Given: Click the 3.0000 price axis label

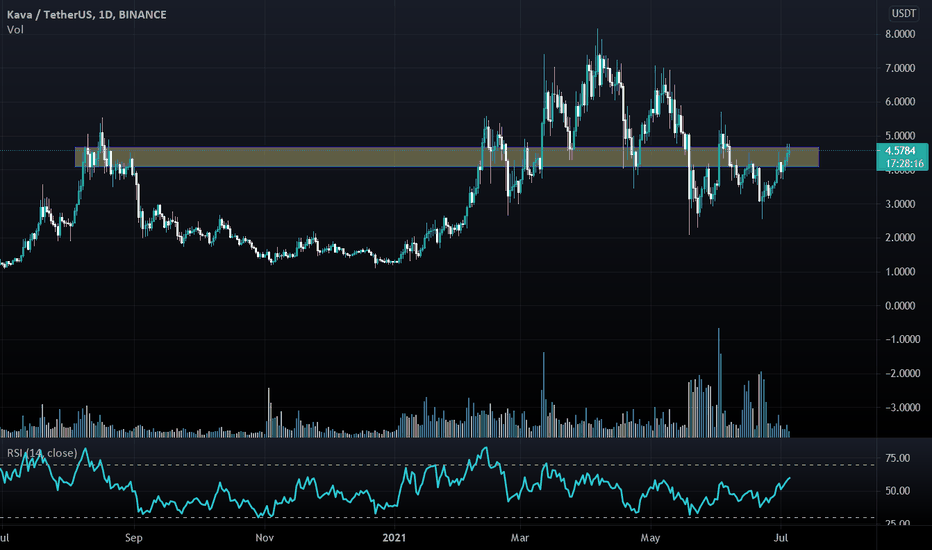Looking at the screenshot, I should 900,204.
